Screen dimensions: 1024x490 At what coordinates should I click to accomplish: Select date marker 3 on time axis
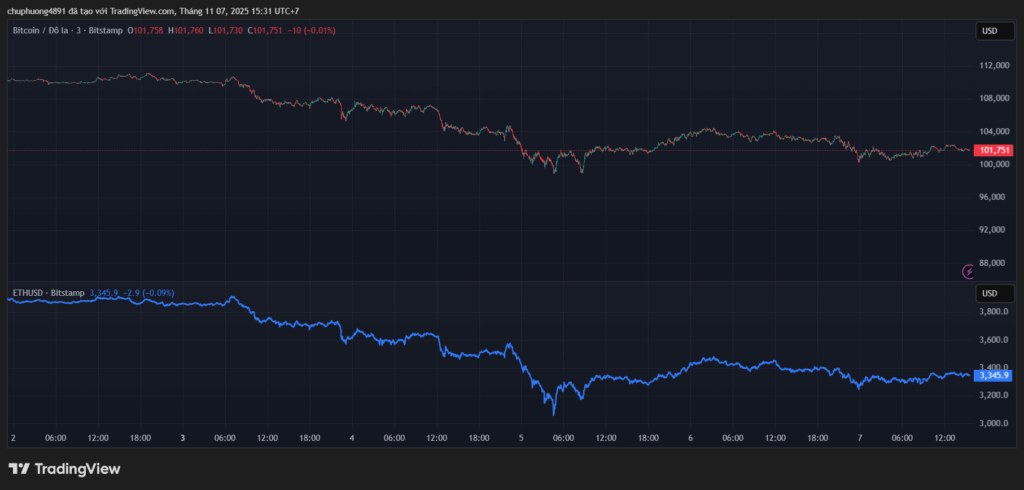pos(182,438)
